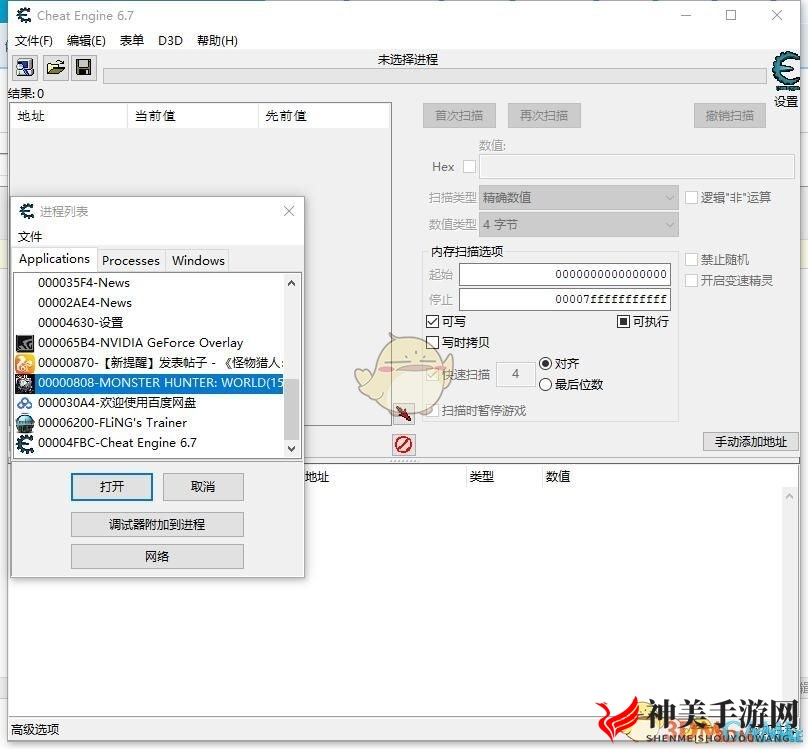
Task: Click the Monster Hunter World process icon
Action: coord(25,383)
